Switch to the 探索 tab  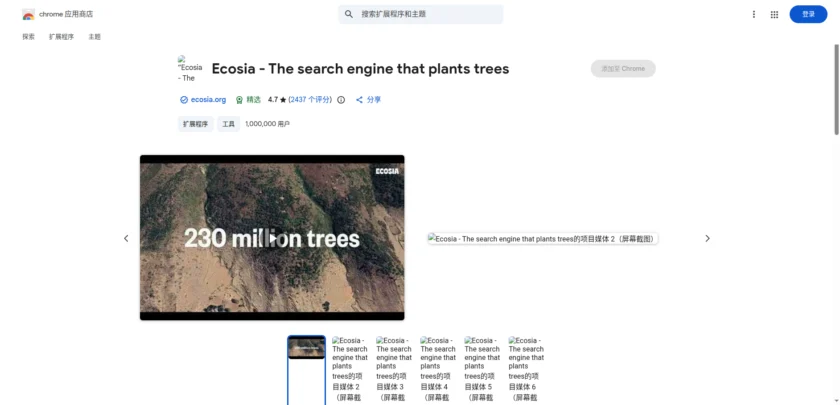click(28, 37)
